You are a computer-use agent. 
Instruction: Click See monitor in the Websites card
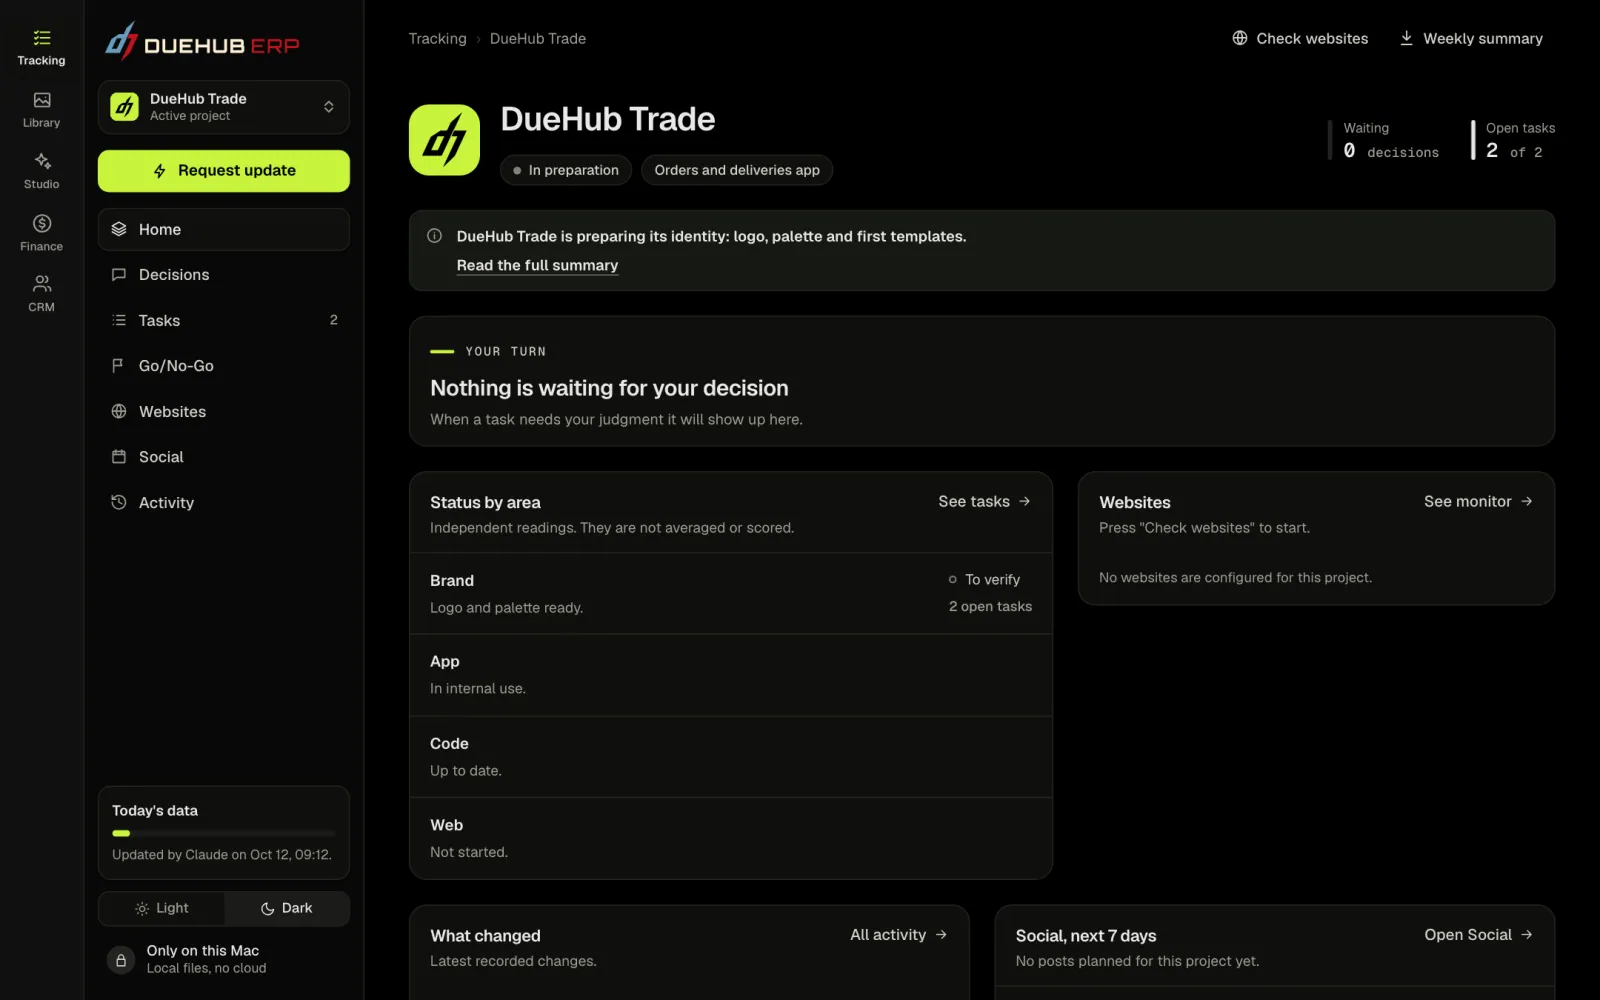[x=1478, y=501]
